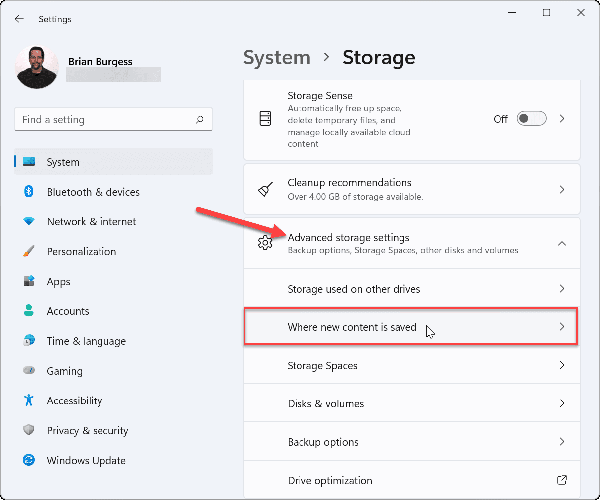Click the Find a setting search box
Image resolution: width=600 pixels, height=500 pixels.
pyautogui.click(x=105, y=120)
